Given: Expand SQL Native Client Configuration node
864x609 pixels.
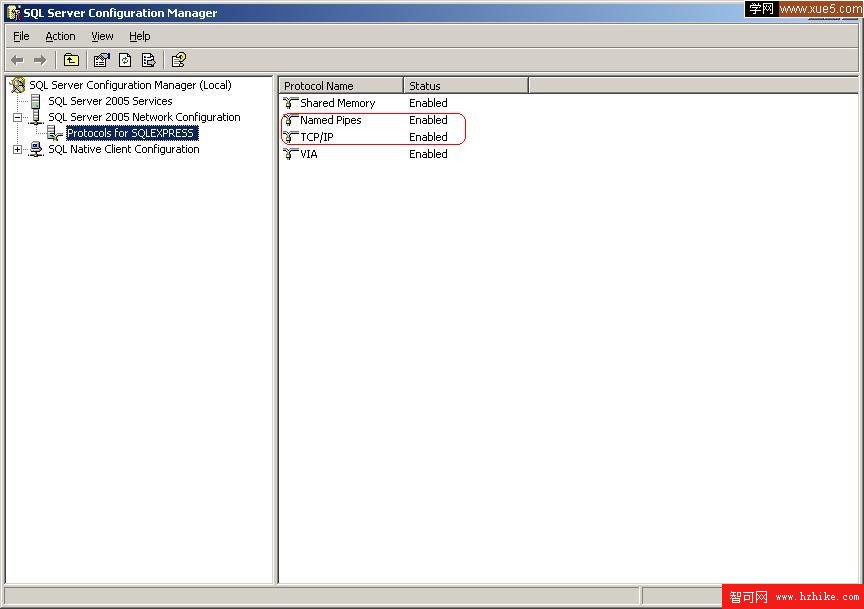Looking at the screenshot, I should point(18,149).
